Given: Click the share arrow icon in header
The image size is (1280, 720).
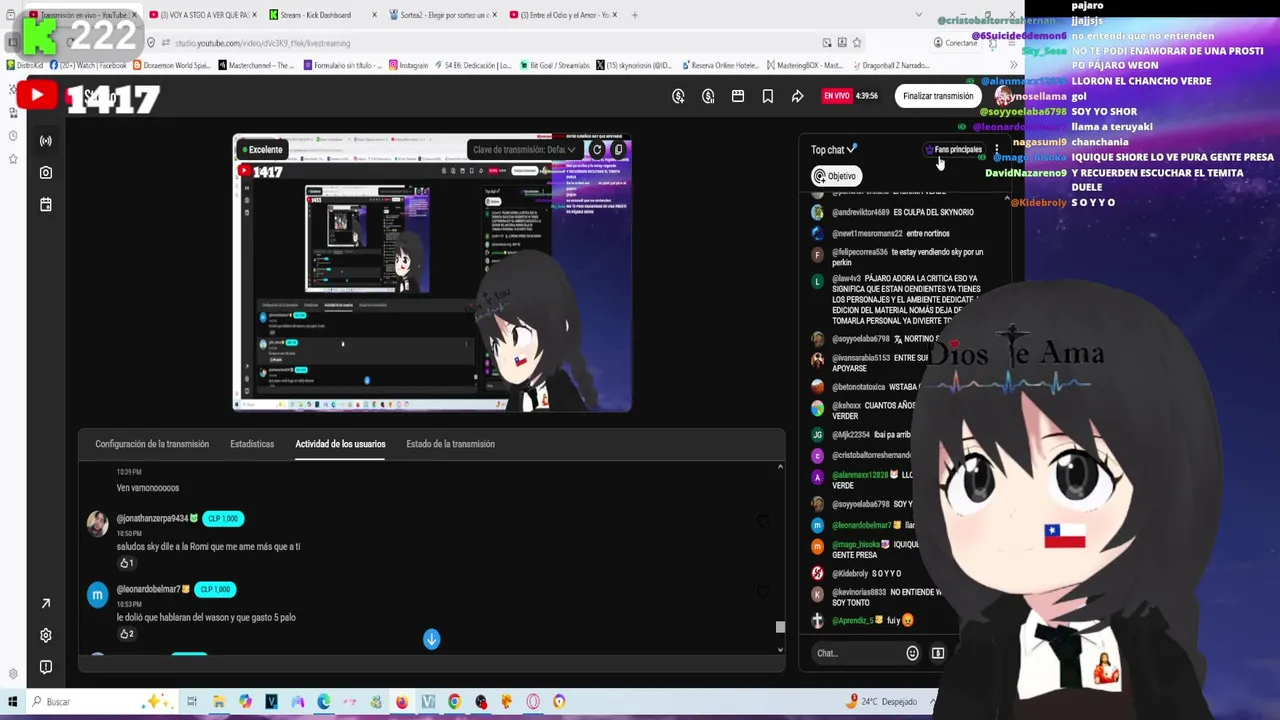Looking at the screenshot, I should point(797,96).
